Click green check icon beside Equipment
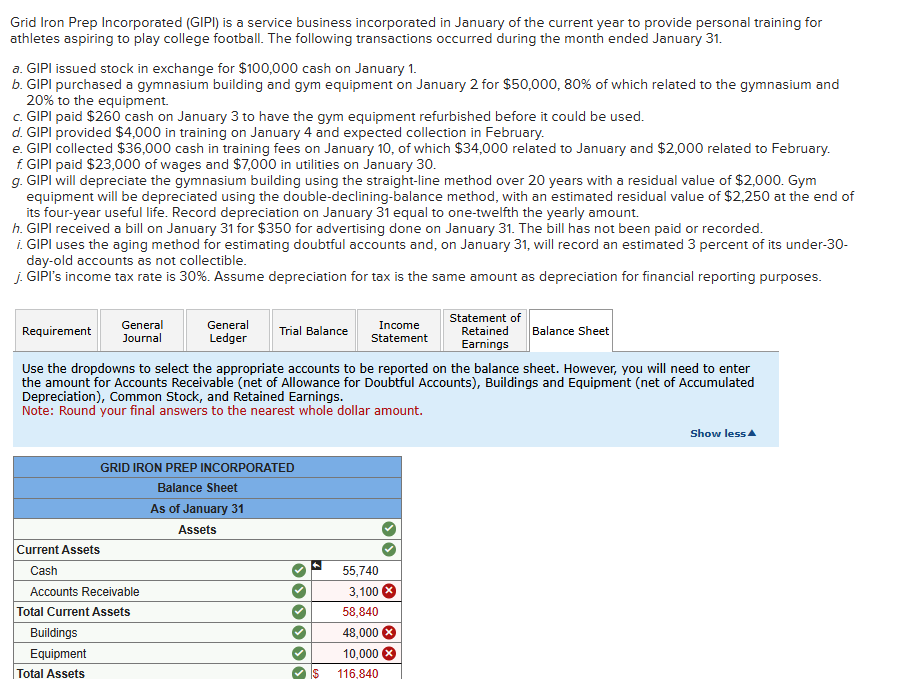 (x=299, y=653)
